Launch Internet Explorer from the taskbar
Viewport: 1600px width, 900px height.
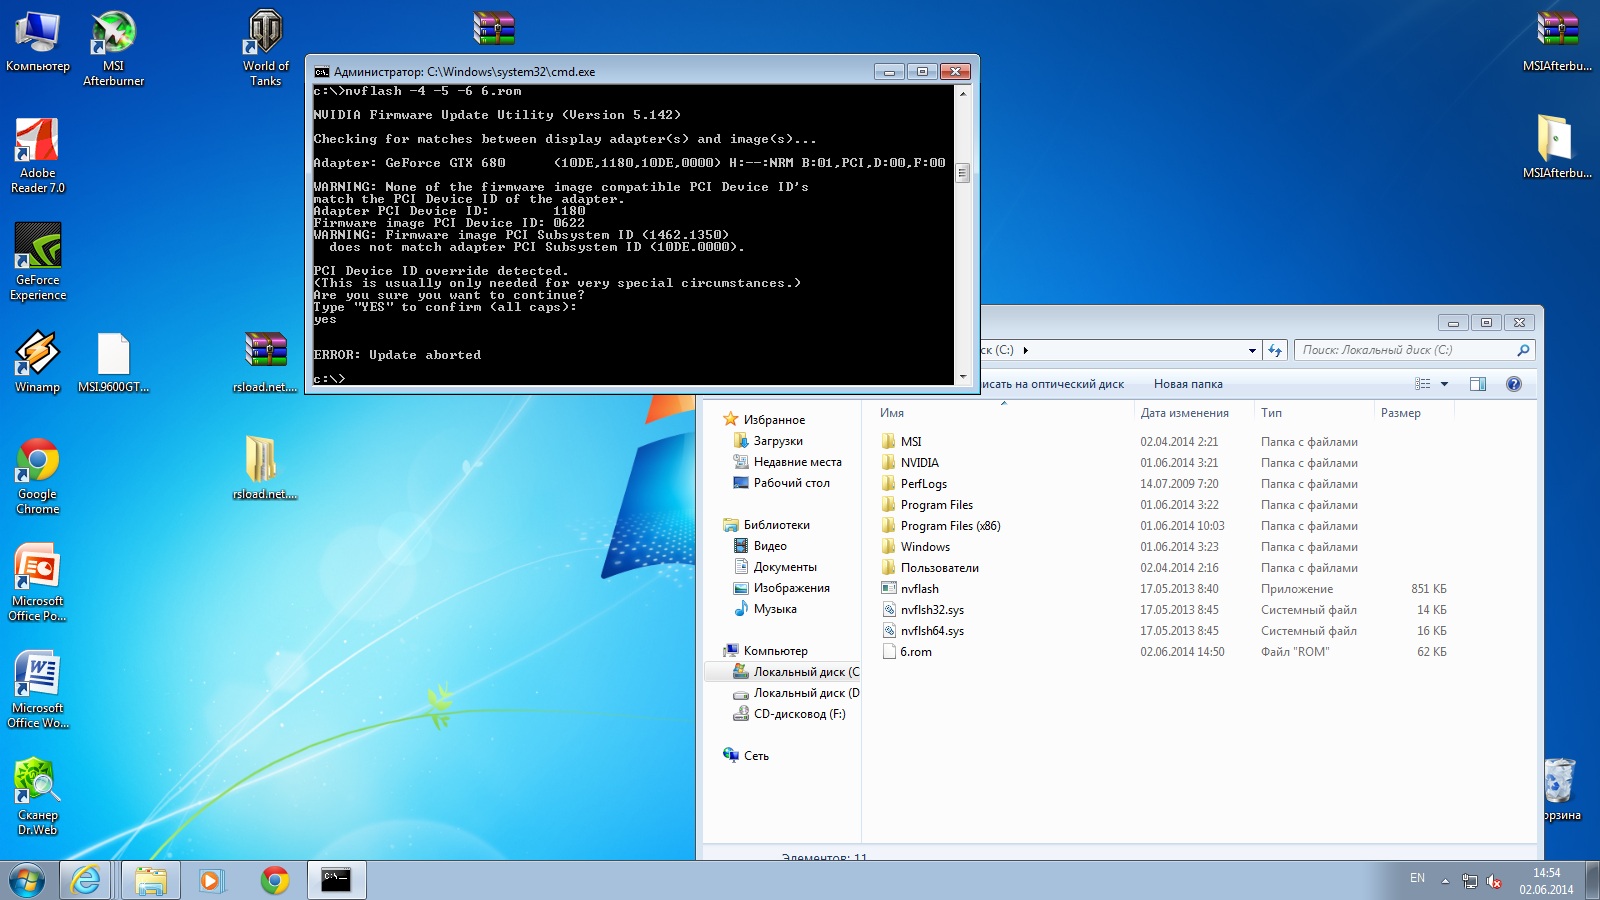86,880
